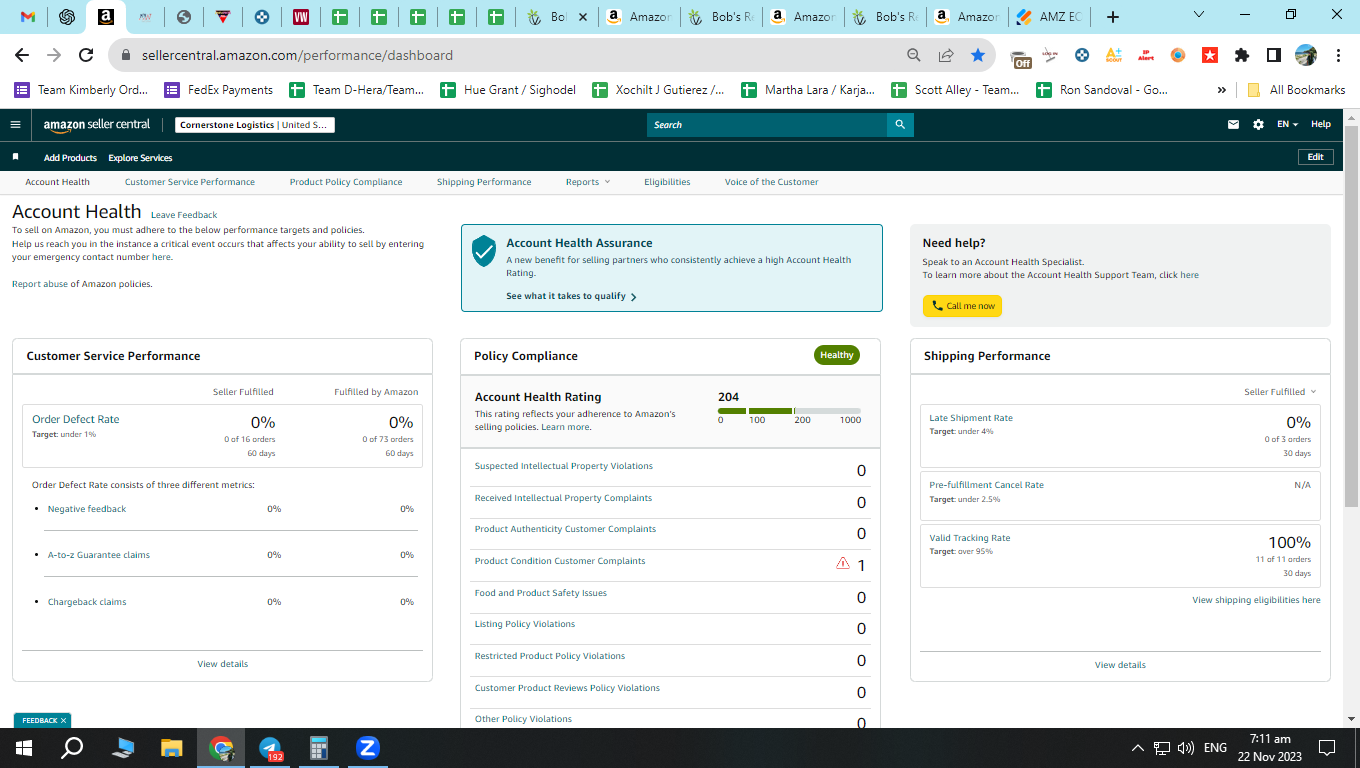Open the Windows Start menu
This screenshot has height=768, width=1360.
(x=23, y=748)
